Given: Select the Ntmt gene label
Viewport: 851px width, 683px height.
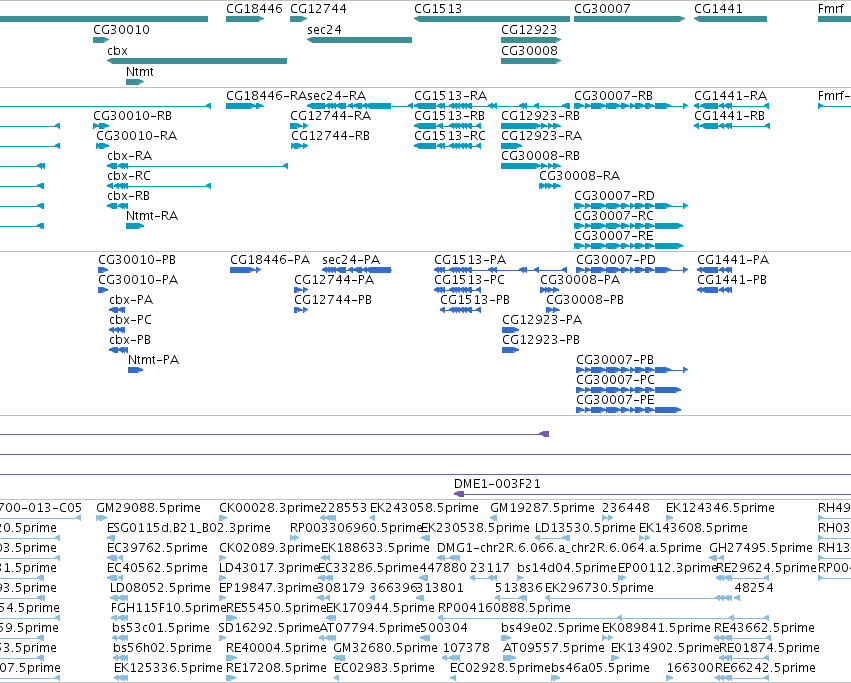Looking at the screenshot, I should pyautogui.click(x=139, y=72).
